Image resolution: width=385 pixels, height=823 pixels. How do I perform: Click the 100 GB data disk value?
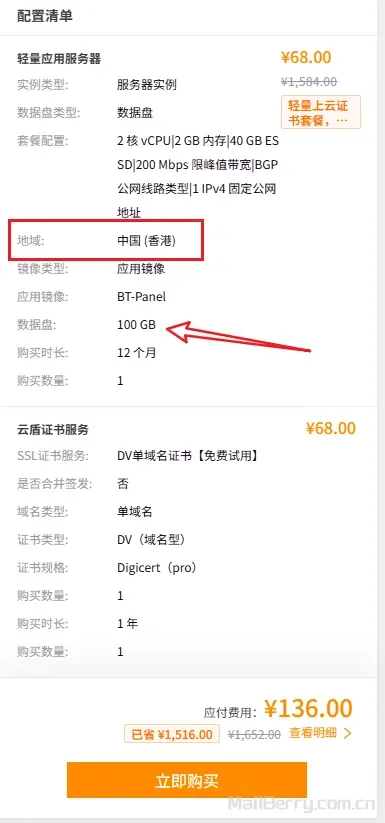(x=136, y=325)
